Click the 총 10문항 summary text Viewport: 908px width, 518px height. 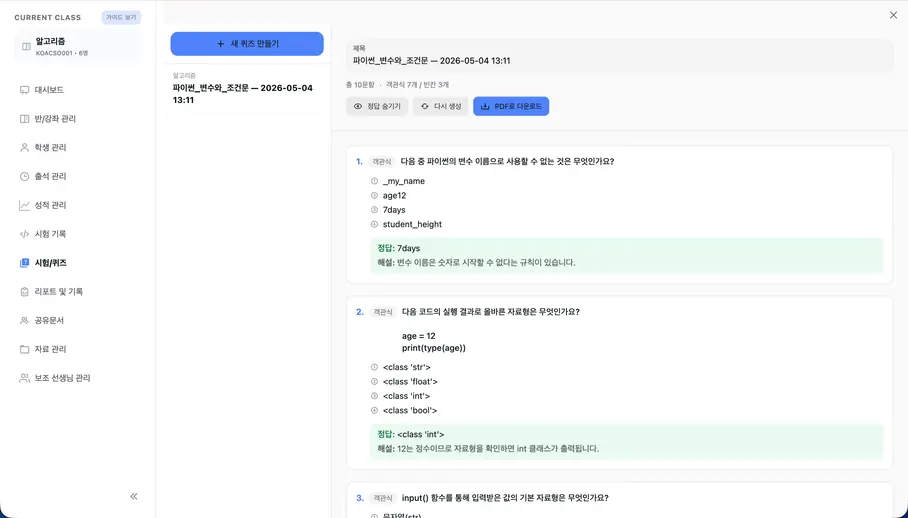click(x=360, y=85)
